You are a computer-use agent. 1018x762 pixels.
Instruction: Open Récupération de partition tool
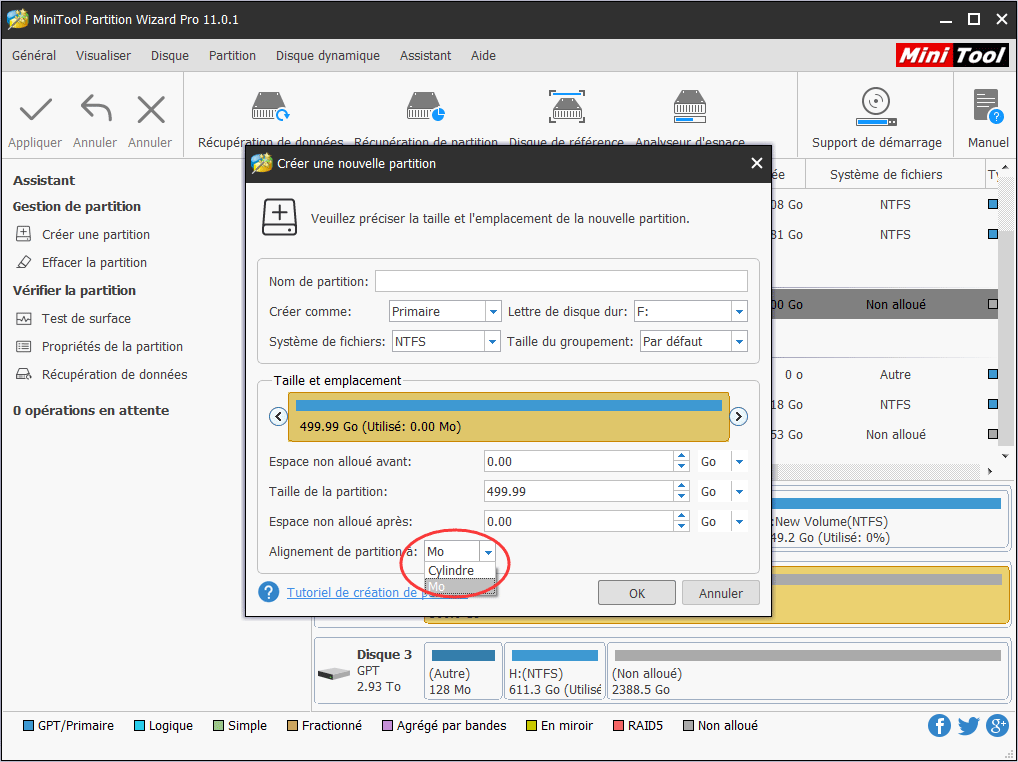coord(423,107)
